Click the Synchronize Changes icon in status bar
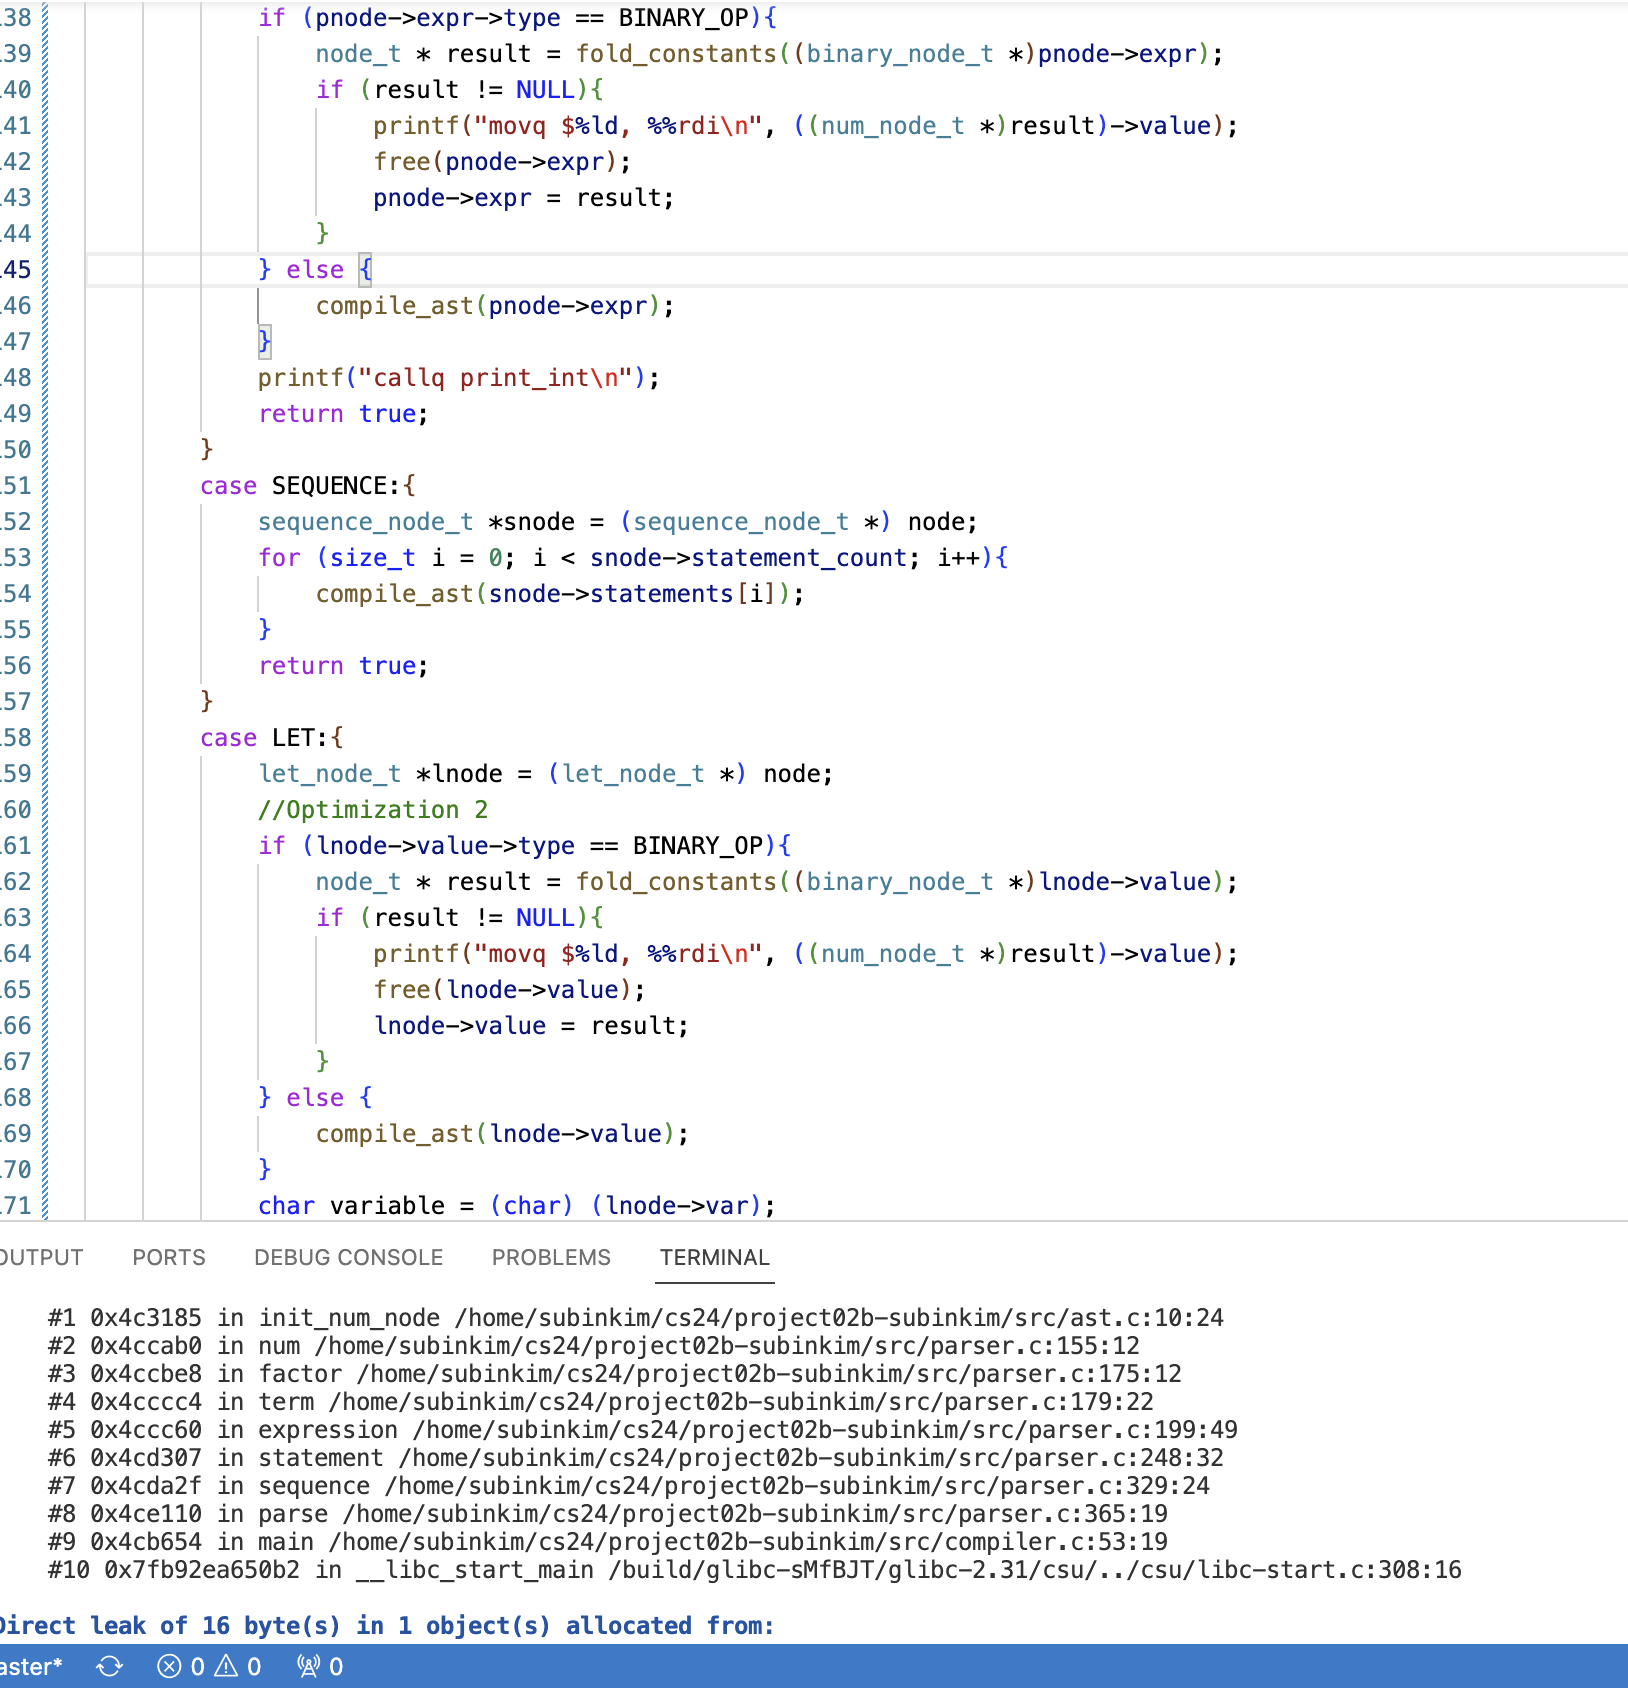The height and width of the screenshot is (1688, 1628). (x=109, y=1666)
